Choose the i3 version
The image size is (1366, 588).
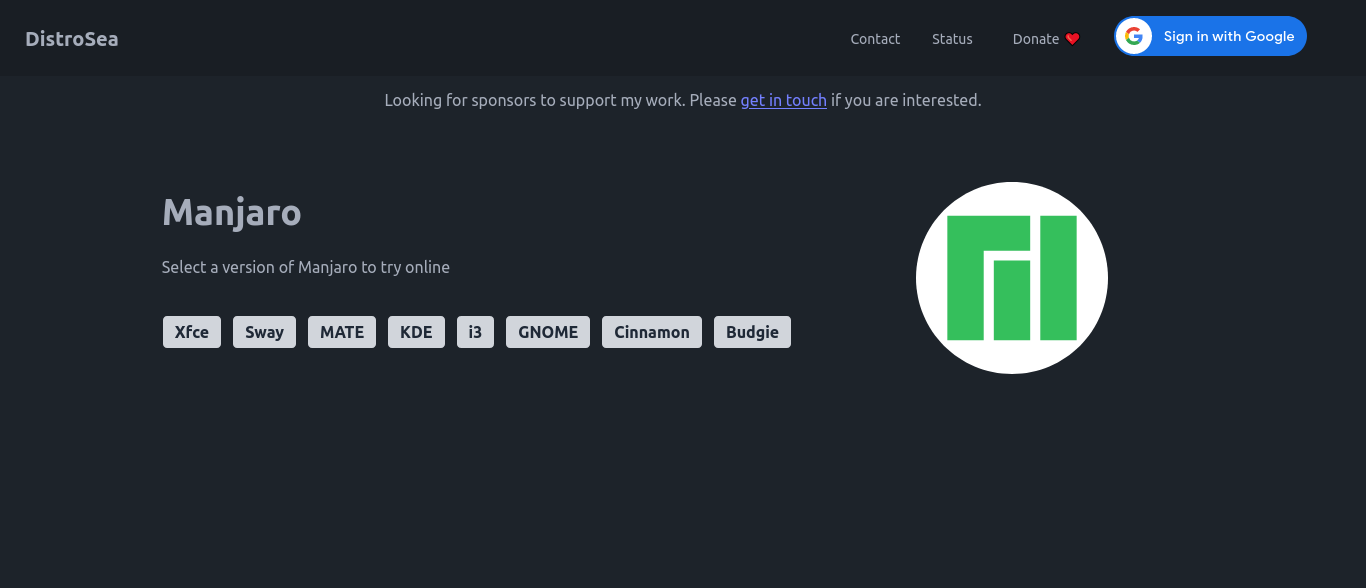click(x=475, y=332)
